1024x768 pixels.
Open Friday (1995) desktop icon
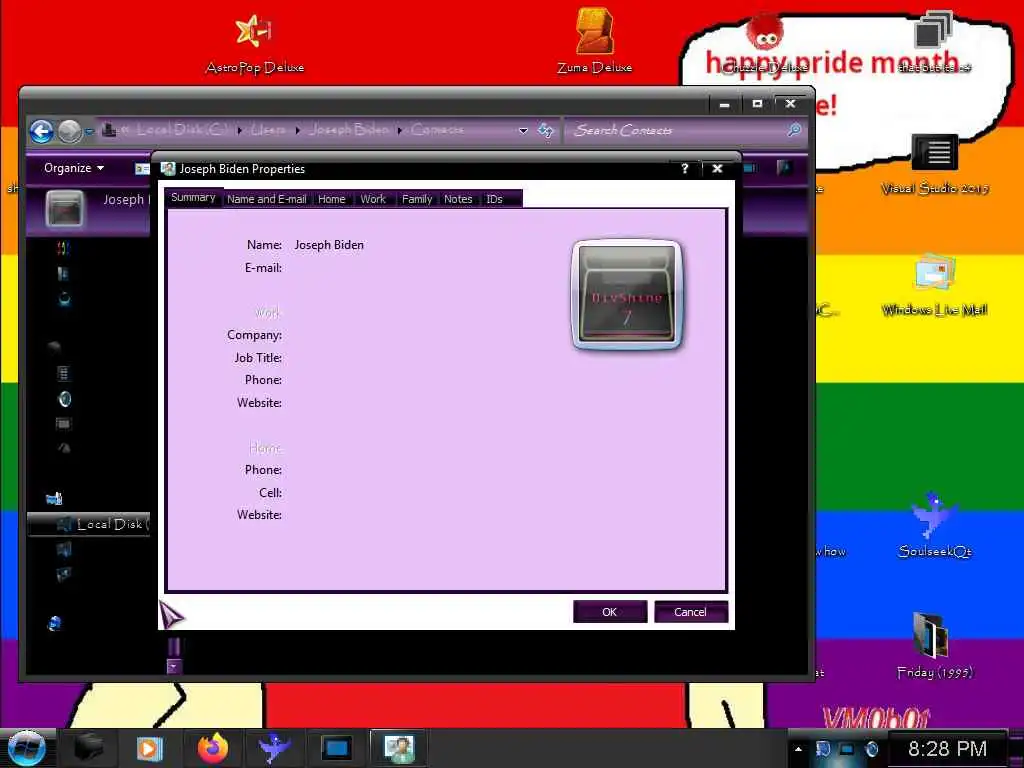coord(935,647)
